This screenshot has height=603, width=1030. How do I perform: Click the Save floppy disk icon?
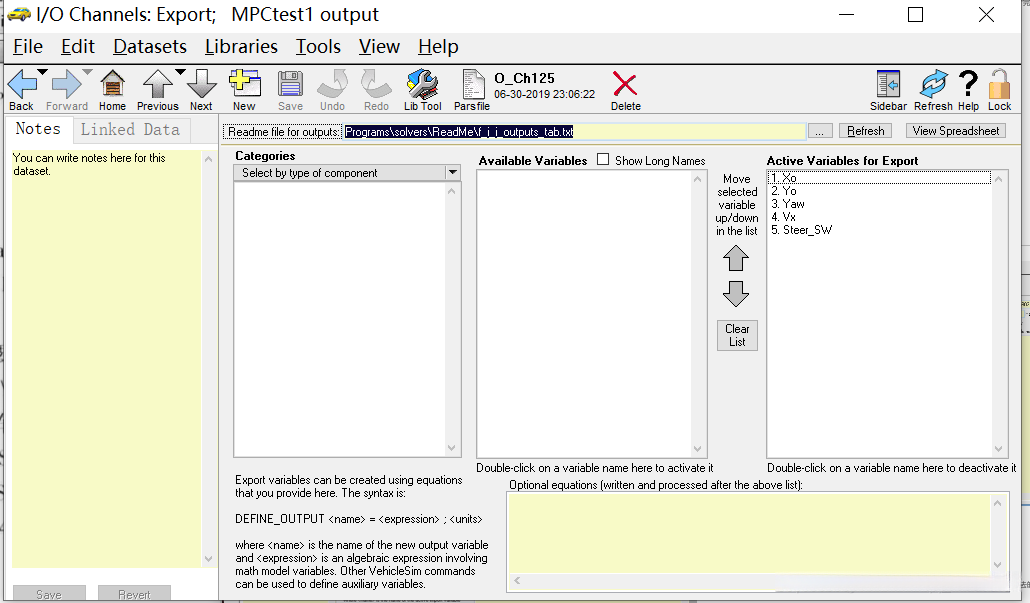coord(290,85)
